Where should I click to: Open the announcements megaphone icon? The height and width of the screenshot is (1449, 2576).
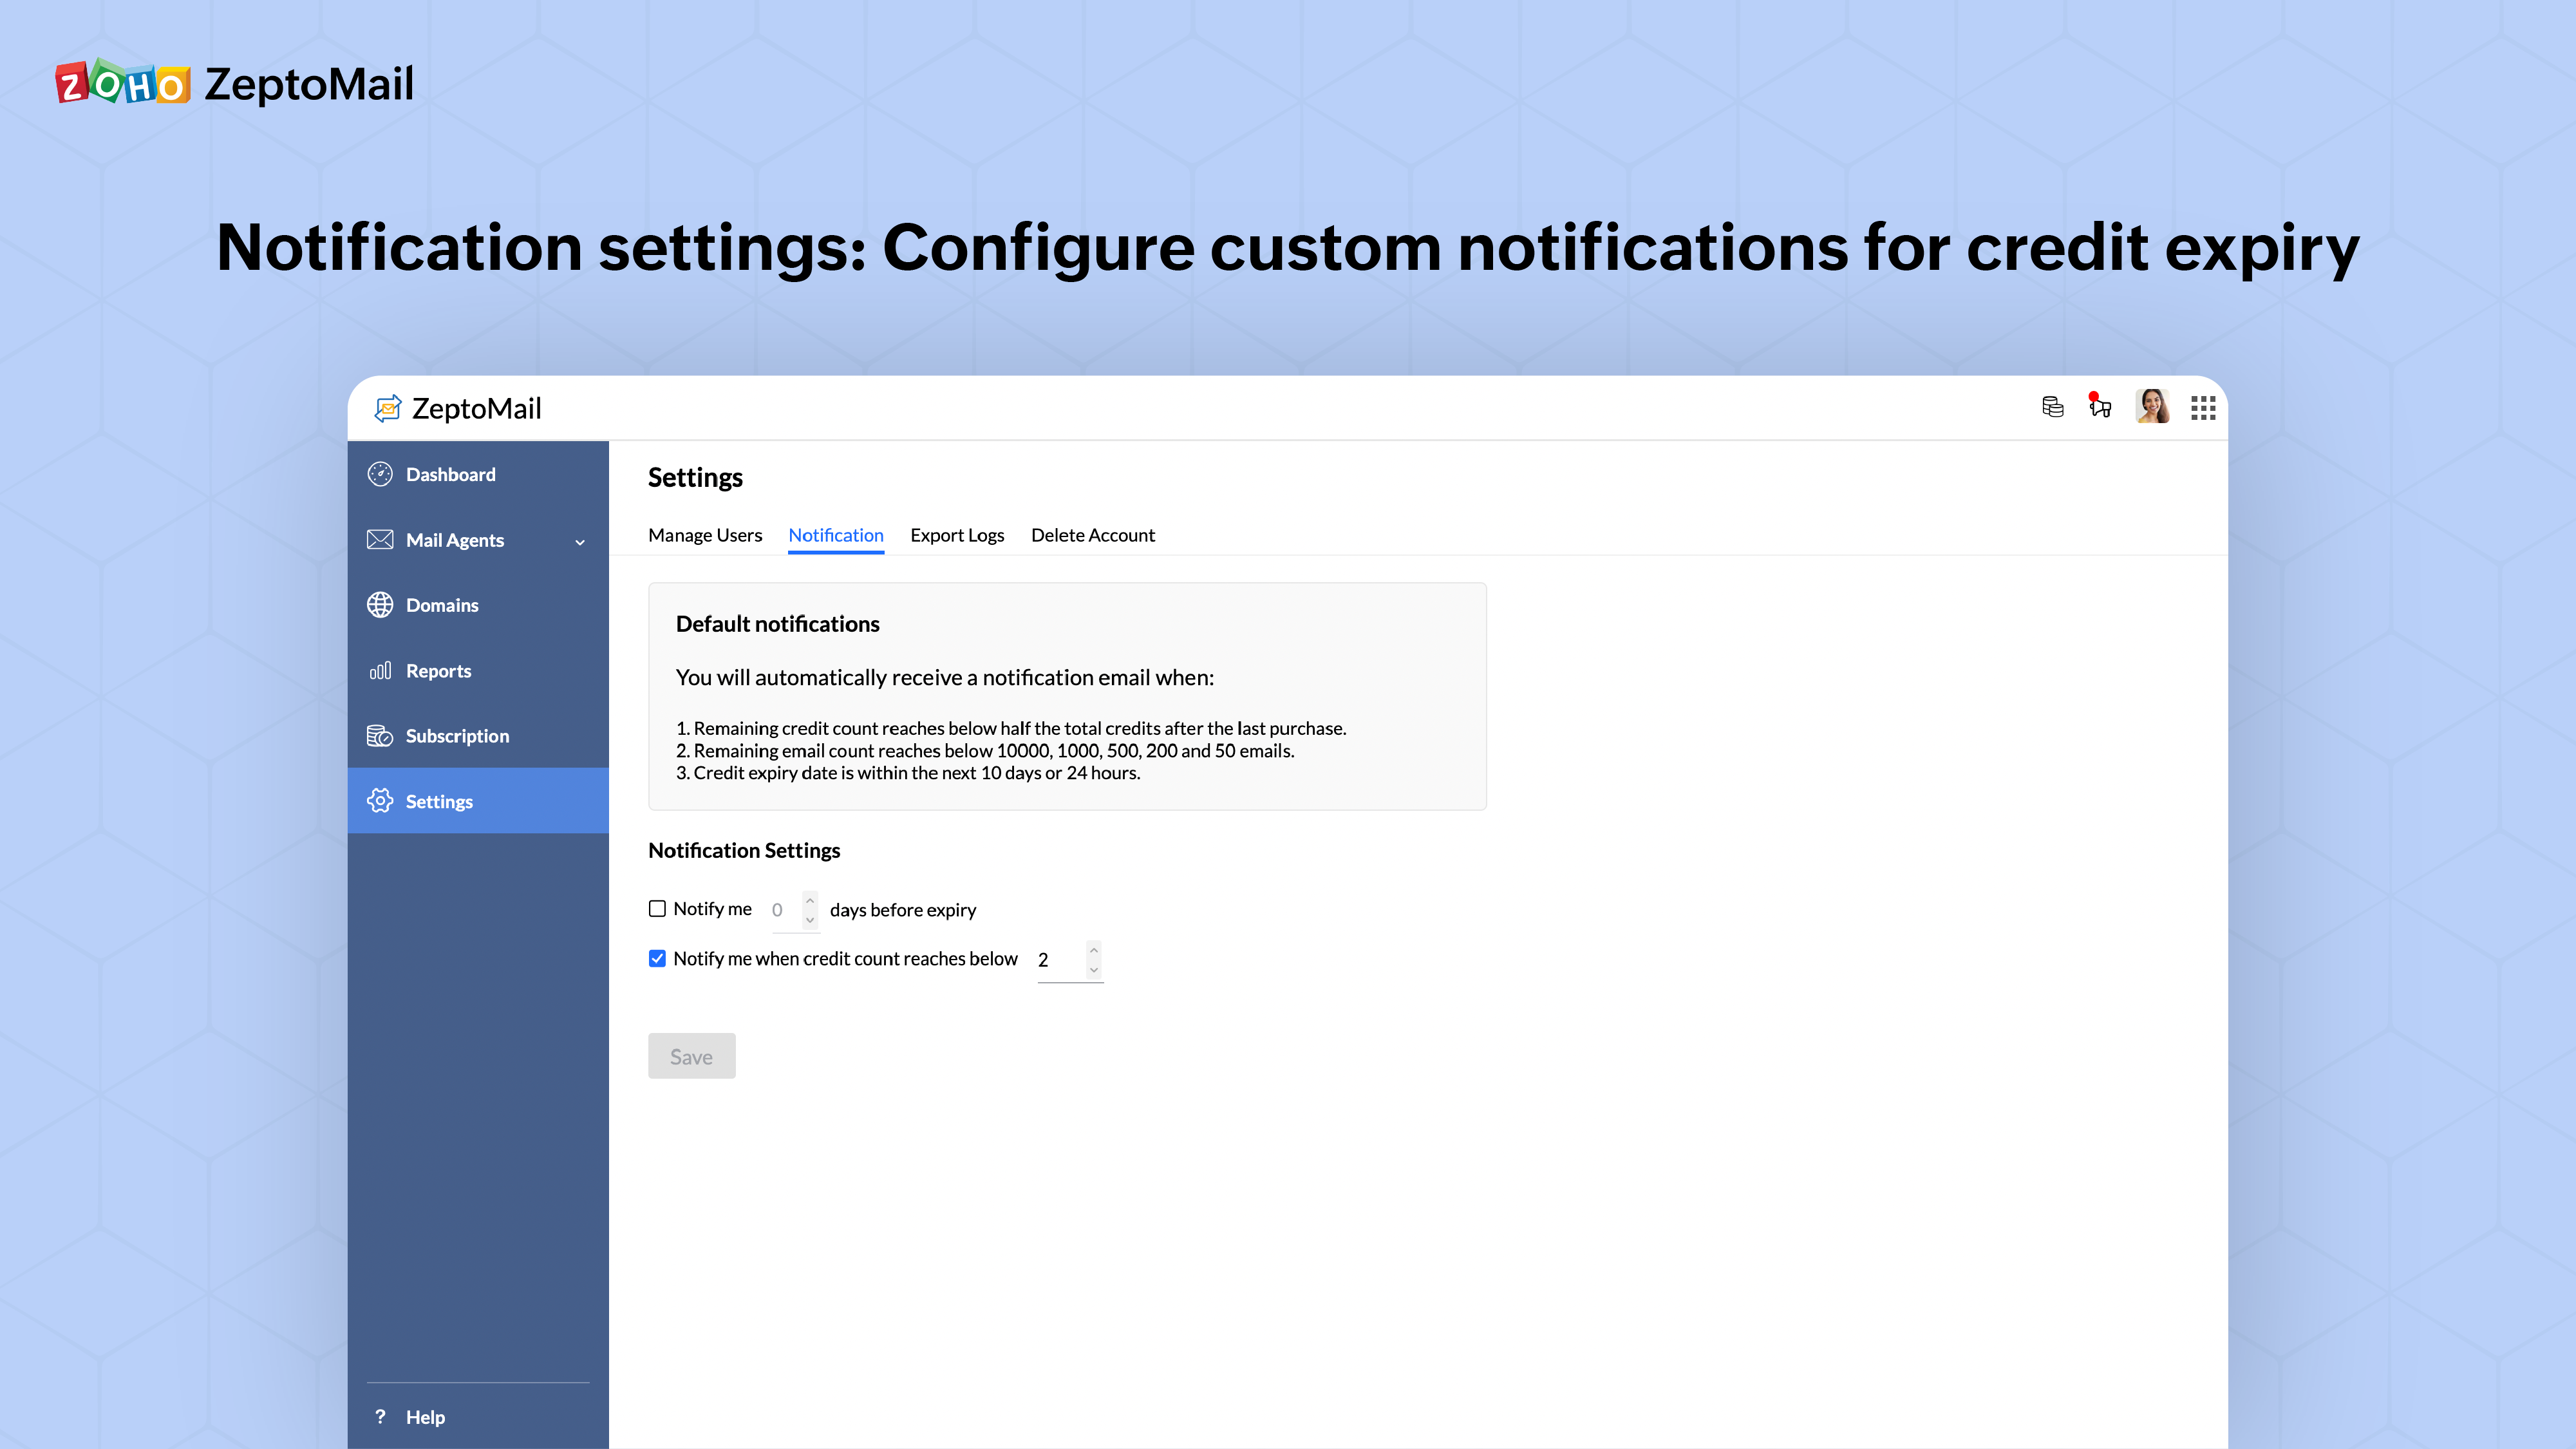point(2100,407)
